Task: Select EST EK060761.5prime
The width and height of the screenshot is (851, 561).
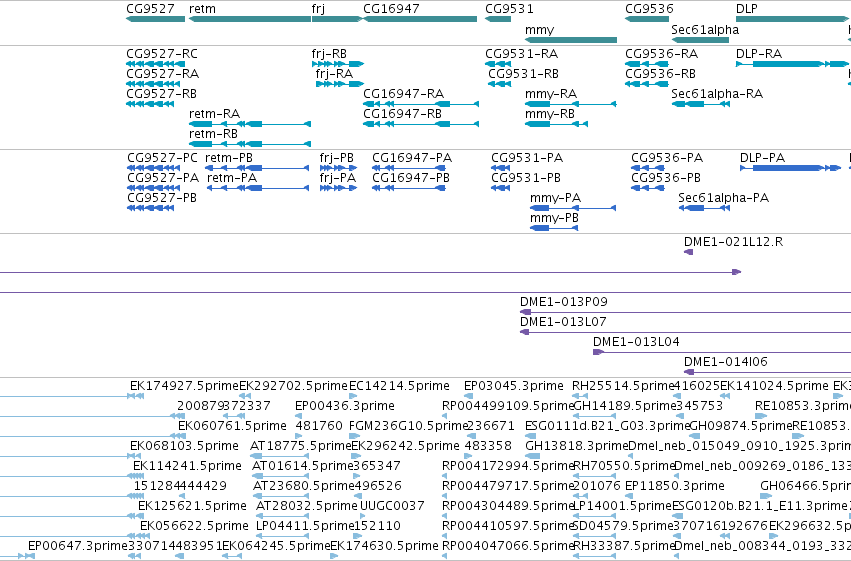Action: (x=232, y=426)
